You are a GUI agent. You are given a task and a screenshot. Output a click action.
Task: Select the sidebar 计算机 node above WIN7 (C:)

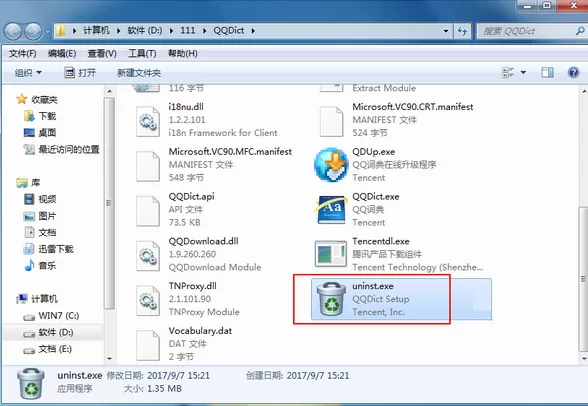(37, 299)
